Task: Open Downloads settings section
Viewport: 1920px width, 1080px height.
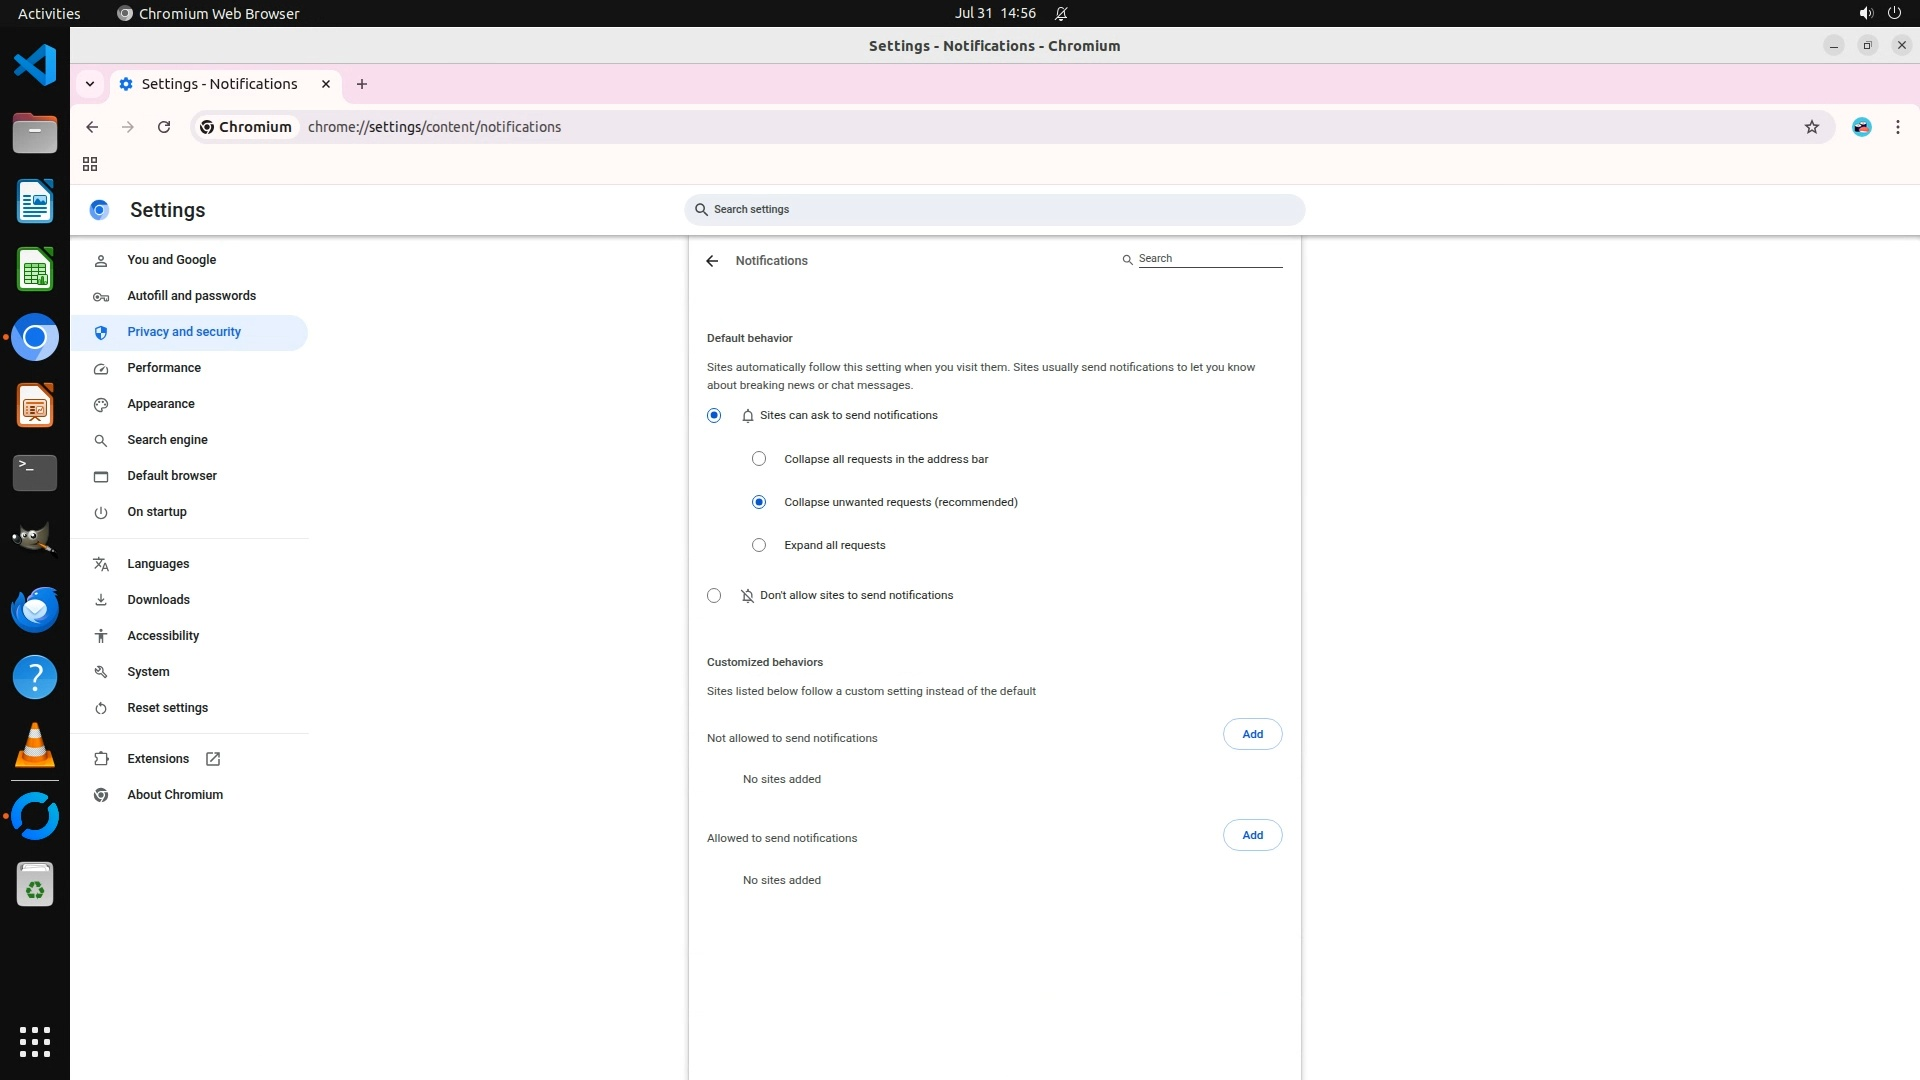Action: click(158, 600)
